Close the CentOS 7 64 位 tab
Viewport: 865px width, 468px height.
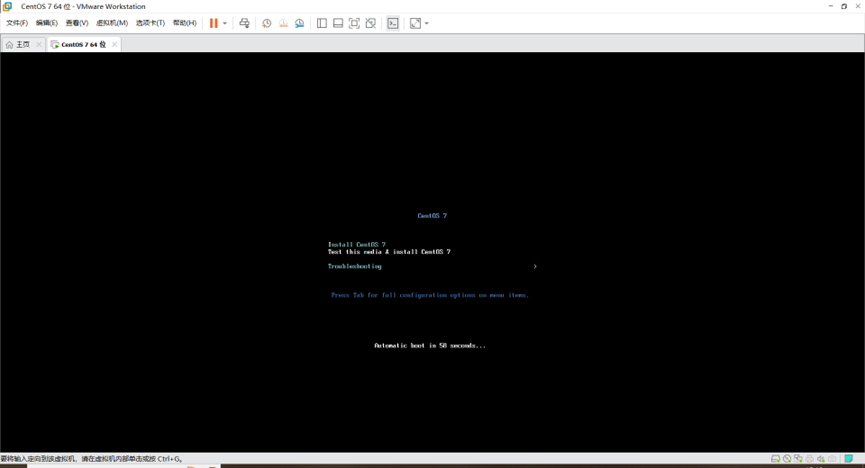114,45
